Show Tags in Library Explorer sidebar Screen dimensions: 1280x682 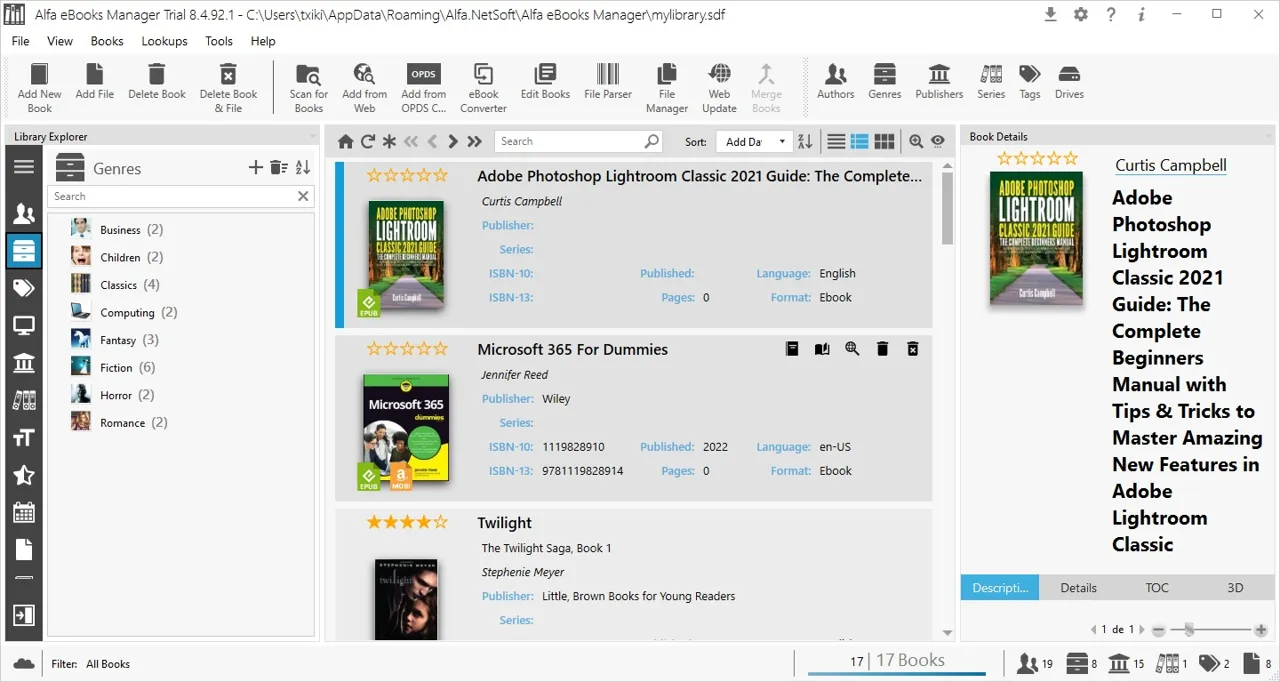24,289
